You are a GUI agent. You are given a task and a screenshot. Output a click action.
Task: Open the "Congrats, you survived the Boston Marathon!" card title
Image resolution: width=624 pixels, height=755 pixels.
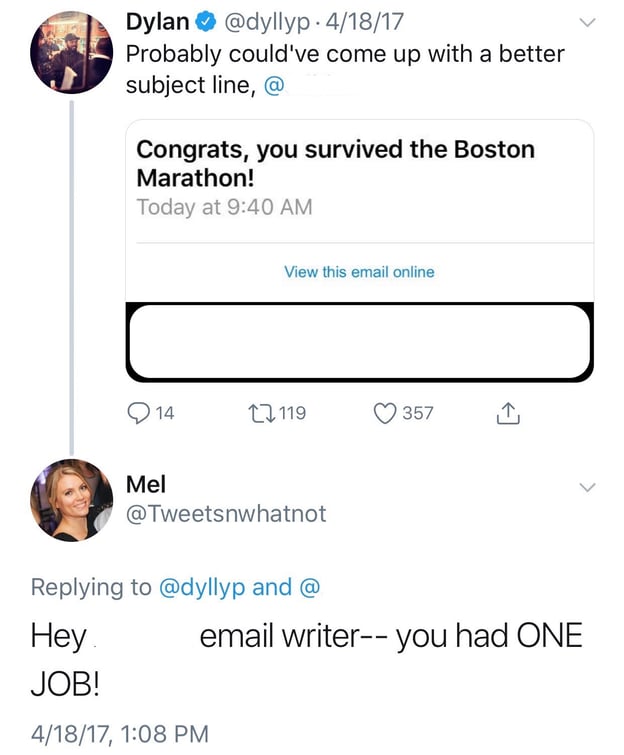(x=335, y=163)
